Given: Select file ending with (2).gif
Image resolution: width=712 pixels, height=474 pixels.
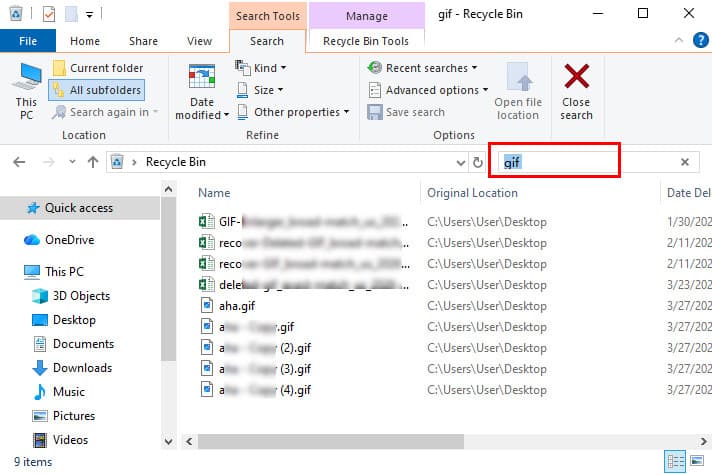Looking at the screenshot, I should 255,348.
